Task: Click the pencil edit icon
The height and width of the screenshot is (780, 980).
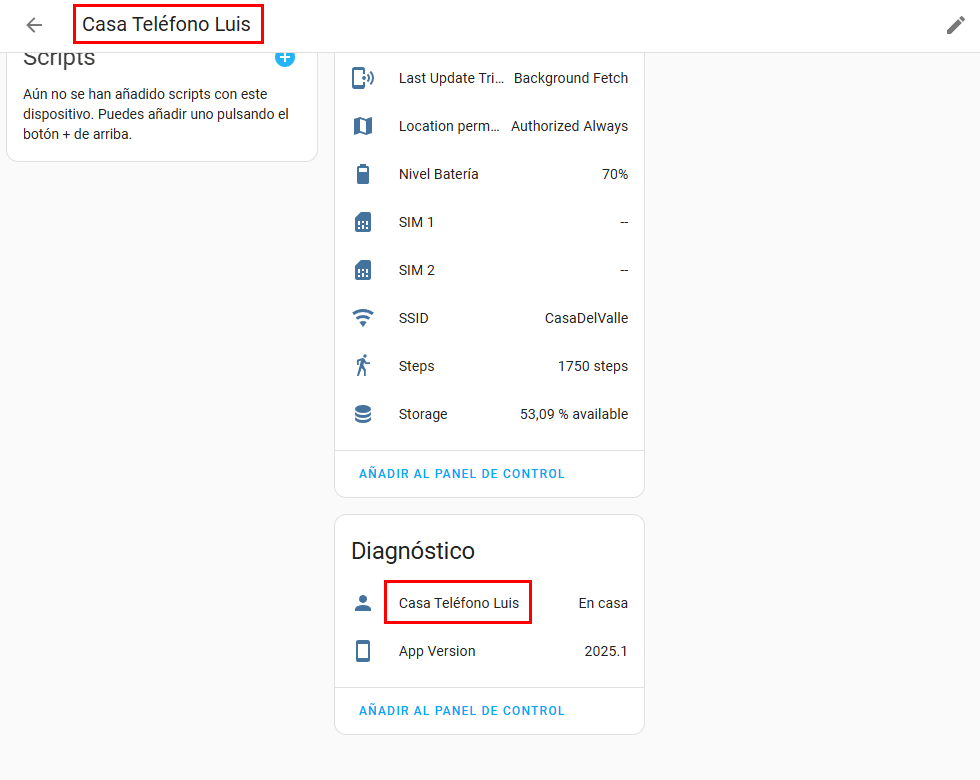Action: [955, 25]
